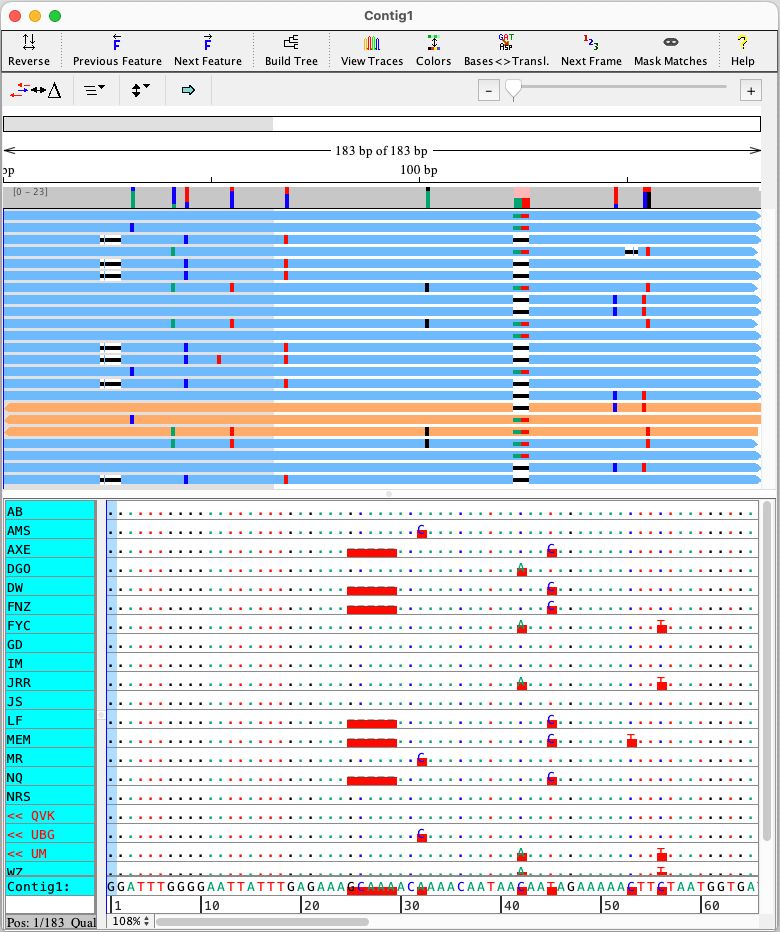This screenshot has height=932, width=780.
Task: Click the first orange read in overview
Action: (x=383, y=407)
